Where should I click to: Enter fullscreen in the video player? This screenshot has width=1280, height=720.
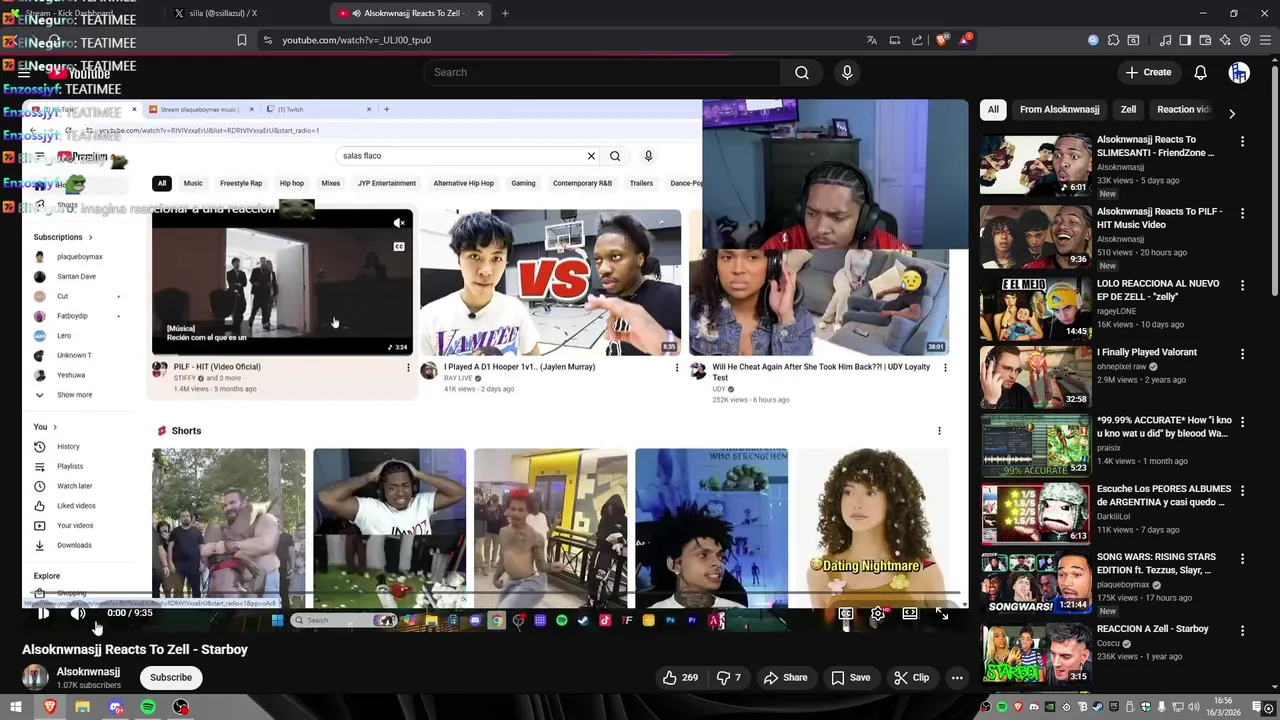[x=942, y=614]
